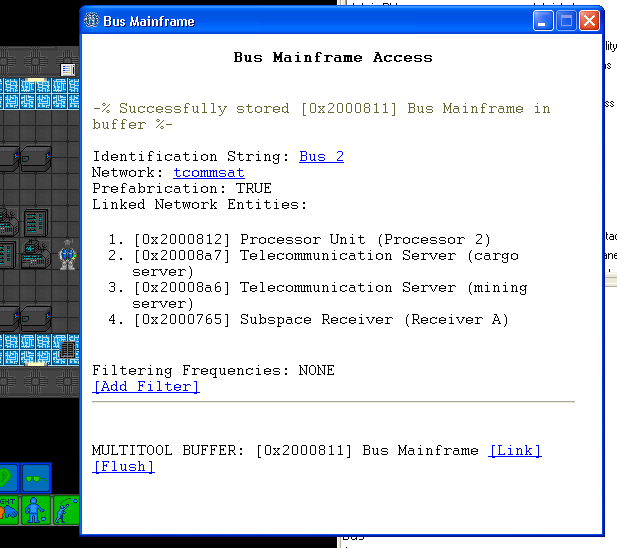Image resolution: width=617 pixels, height=548 pixels.
Task: Select the right hand slot icon
Action: point(8,511)
